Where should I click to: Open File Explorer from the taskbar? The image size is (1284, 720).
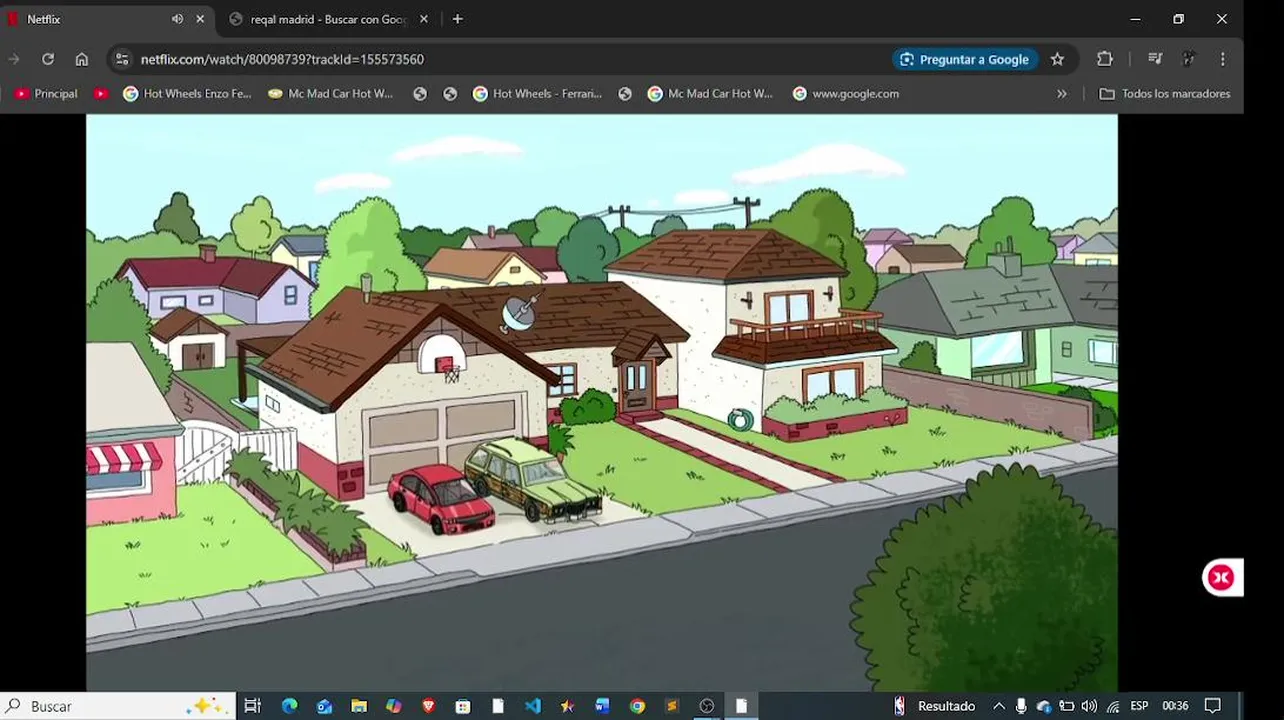[x=359, y=706]
